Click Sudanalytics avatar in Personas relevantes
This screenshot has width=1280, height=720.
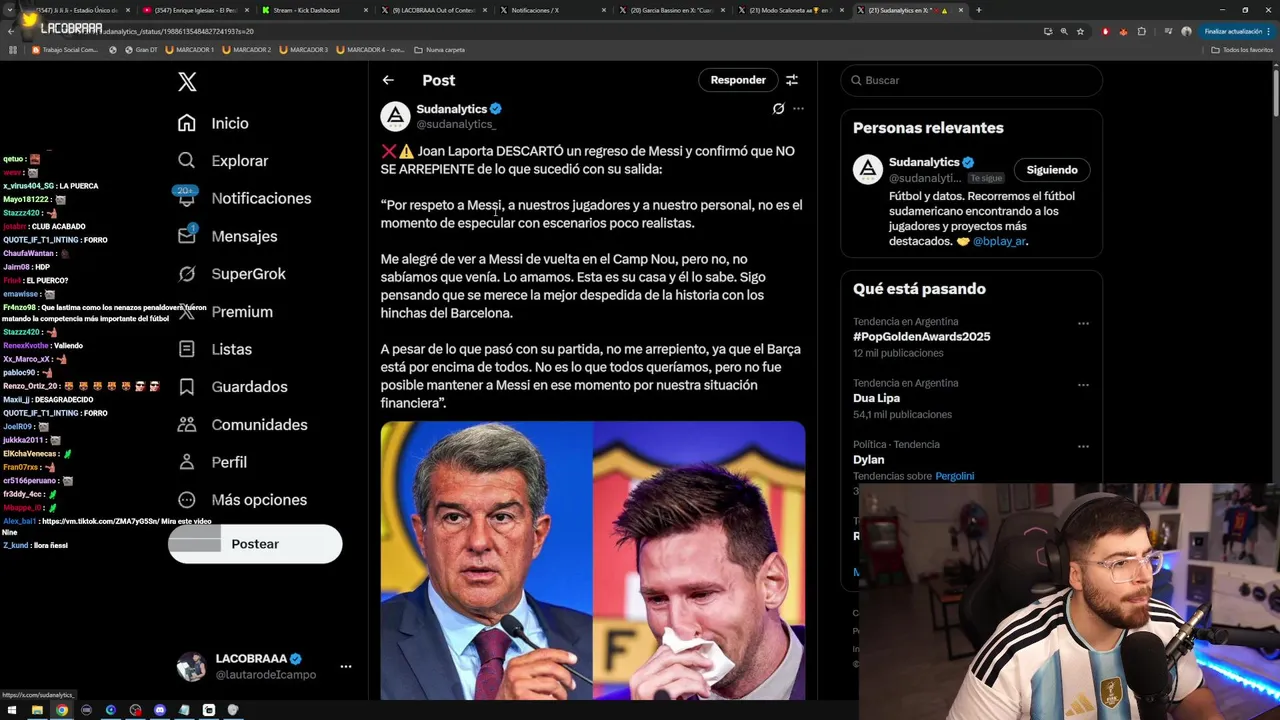(x=867, y=169)
